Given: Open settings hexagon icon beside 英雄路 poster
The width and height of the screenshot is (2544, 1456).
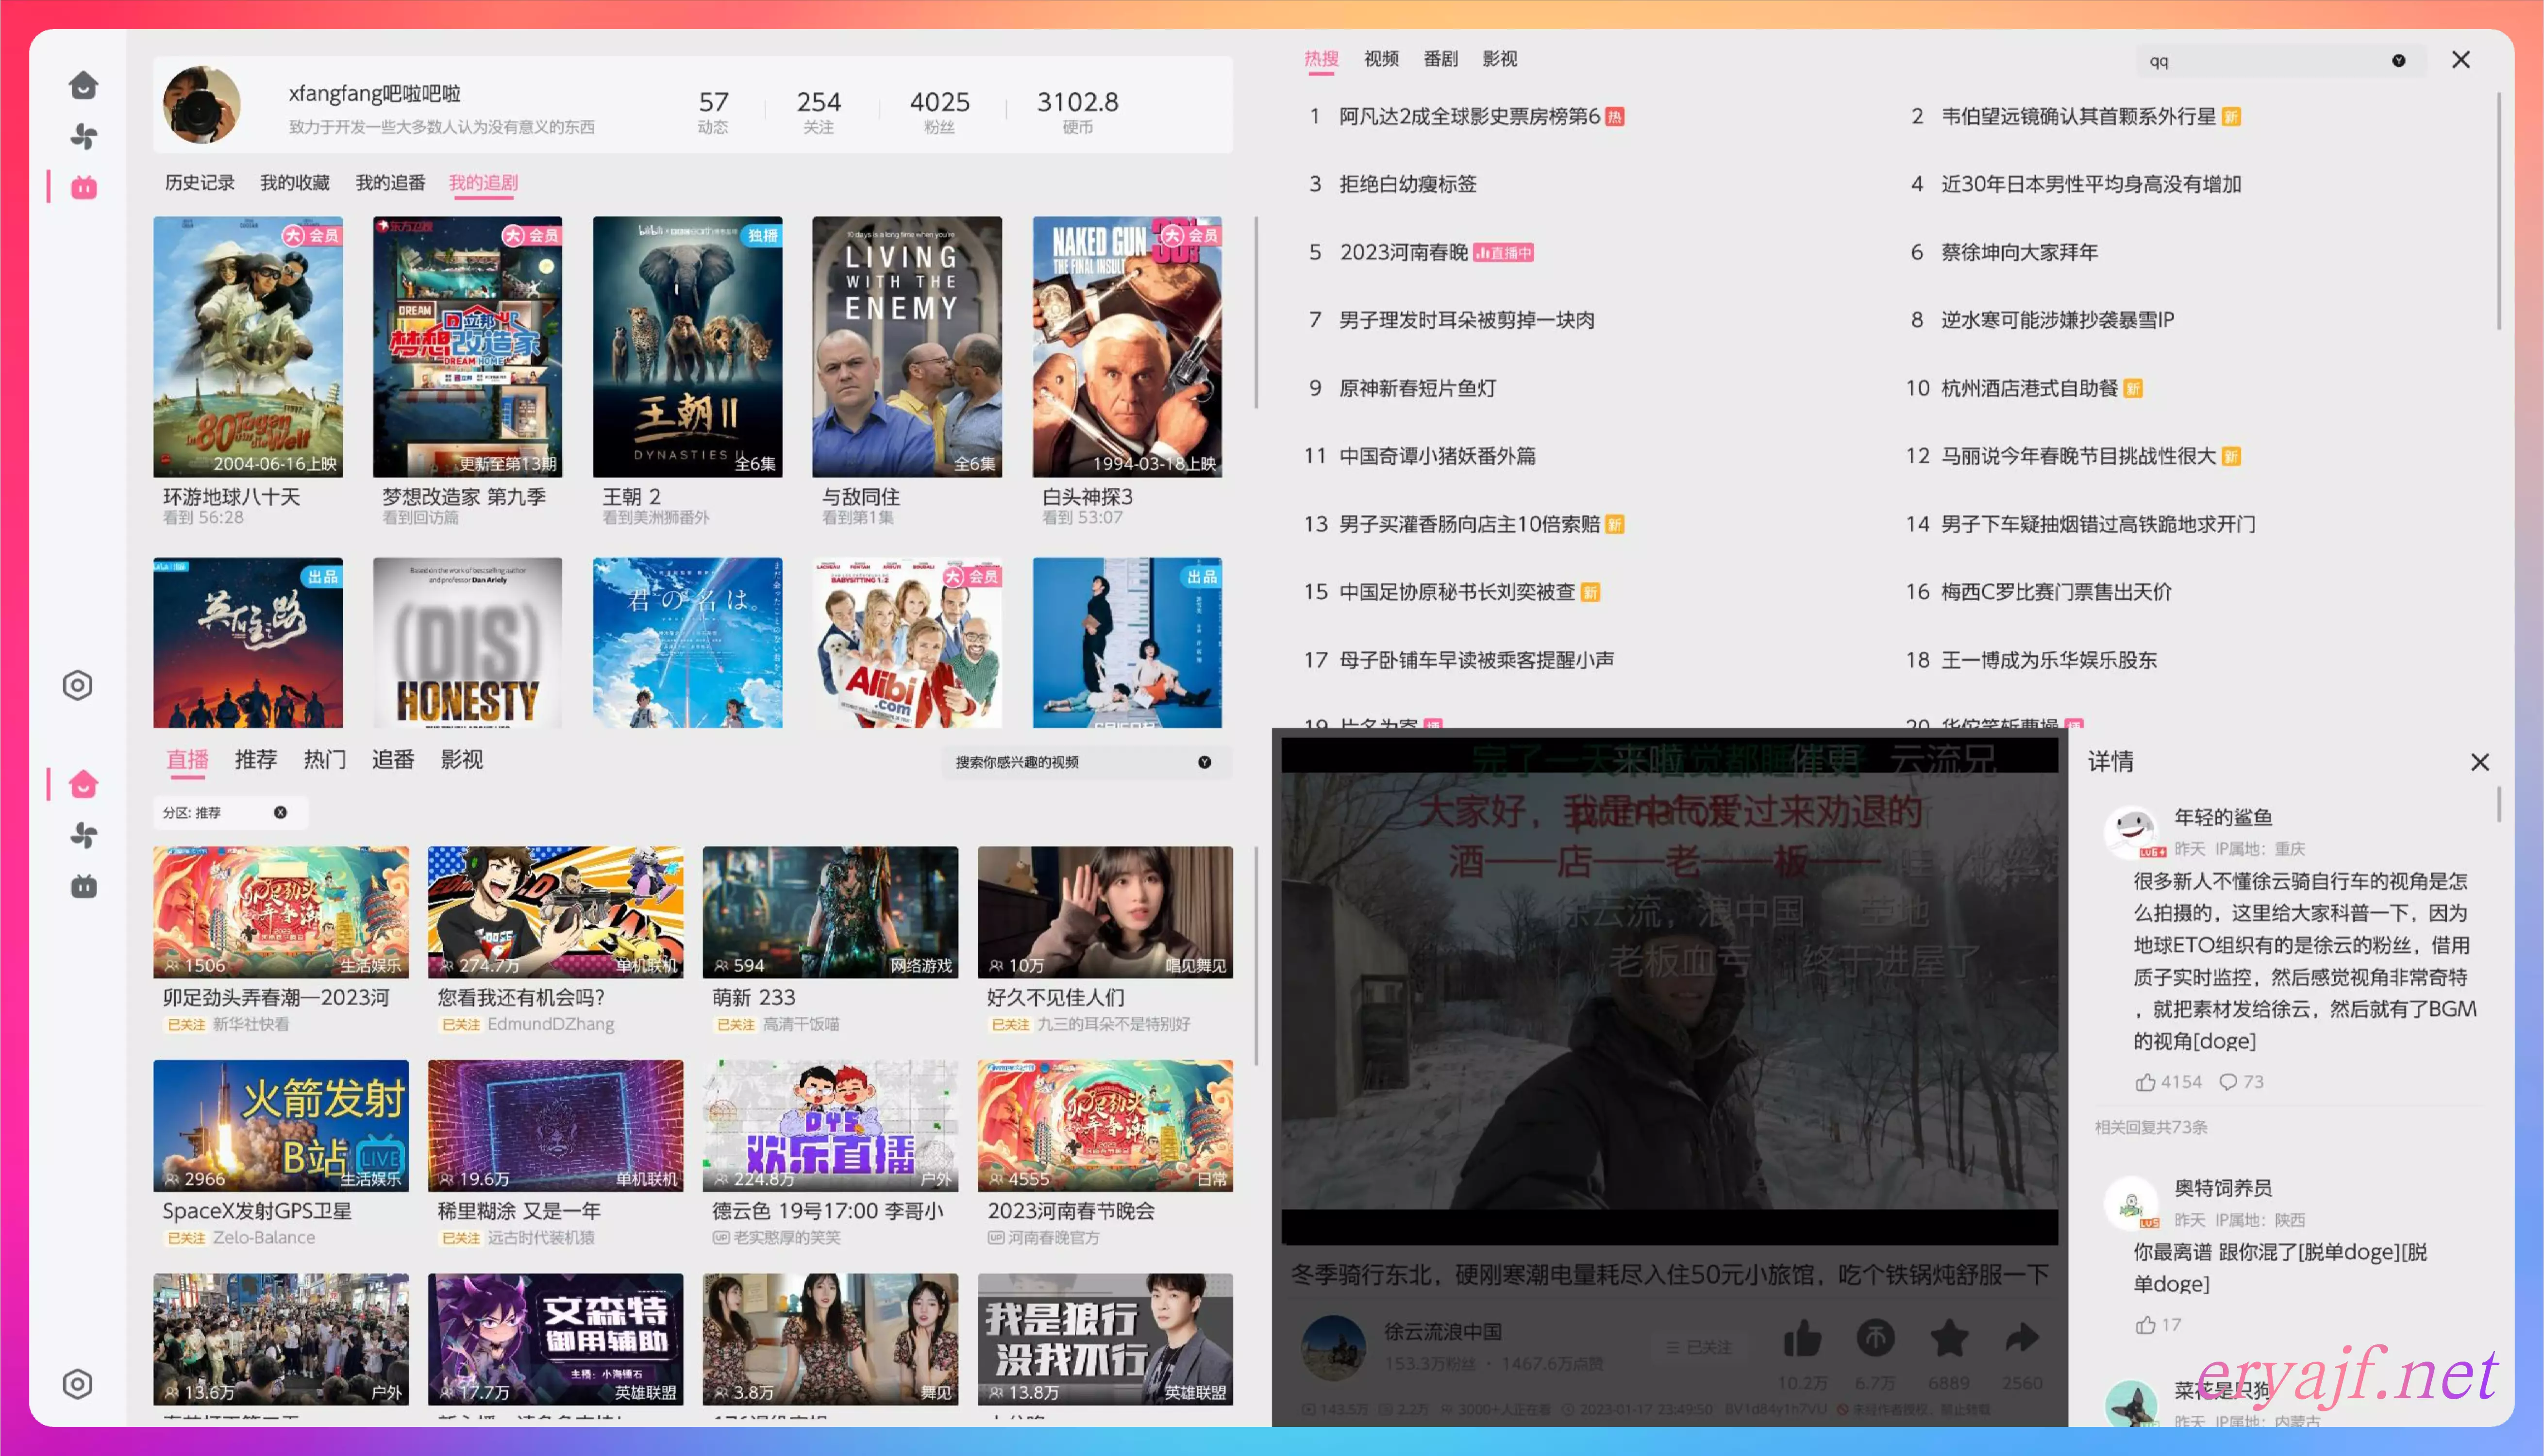Looking at the screenshot, I should point(78,685).
